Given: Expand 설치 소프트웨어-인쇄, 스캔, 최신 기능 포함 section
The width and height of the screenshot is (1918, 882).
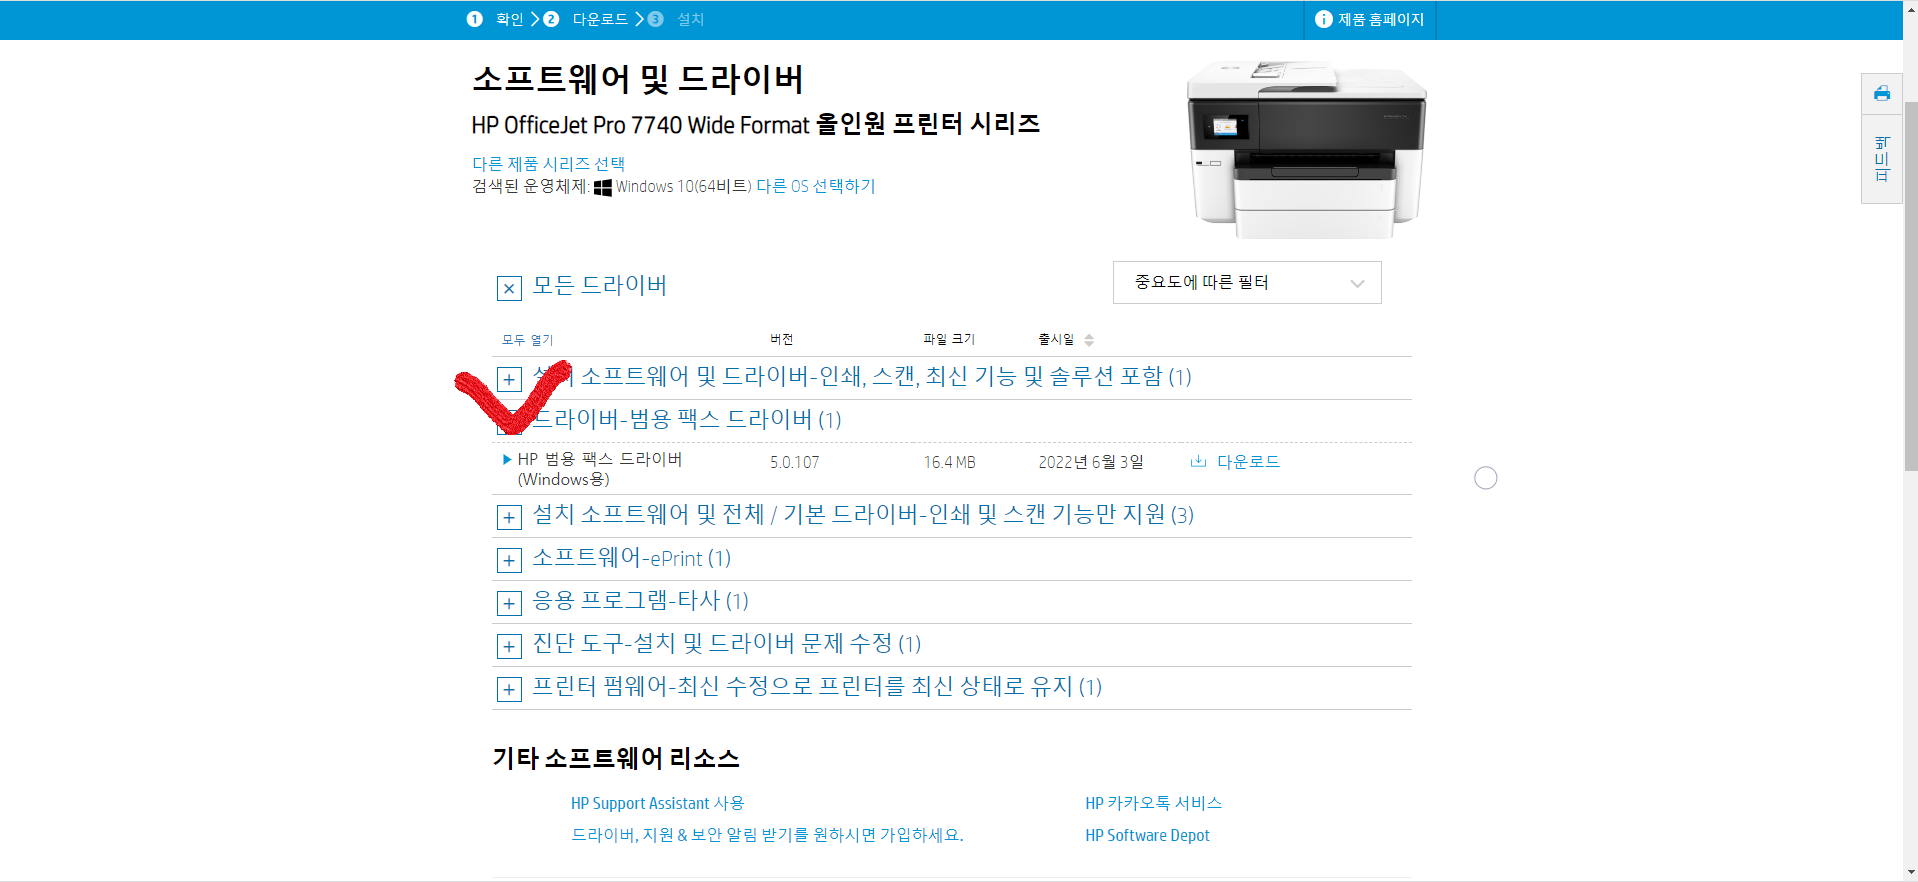Looking at the screenshot, I should (x=509, y=379).
